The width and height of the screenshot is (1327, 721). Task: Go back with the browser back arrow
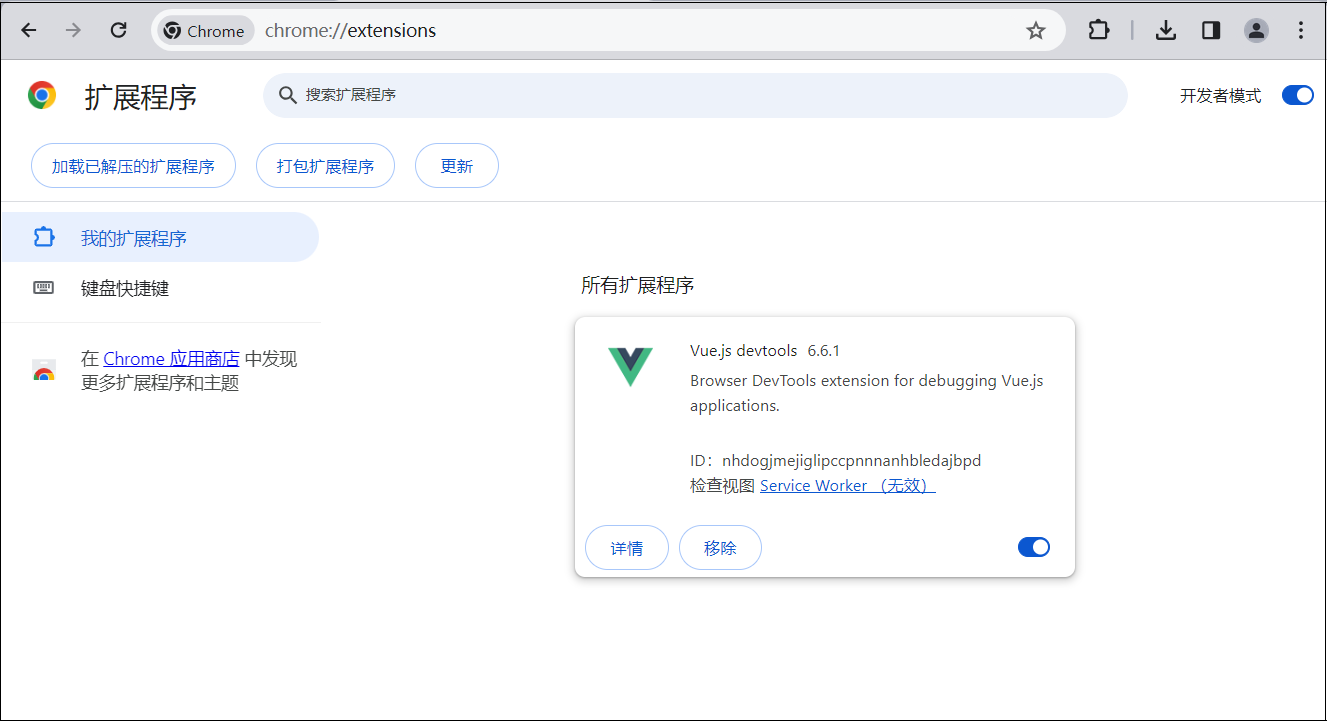29,30
